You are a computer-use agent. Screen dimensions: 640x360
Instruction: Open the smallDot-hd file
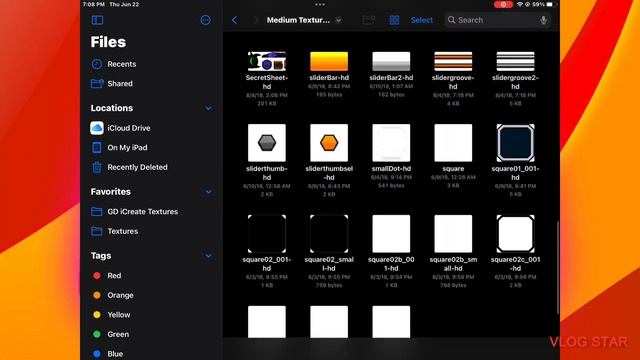[391, 143]
